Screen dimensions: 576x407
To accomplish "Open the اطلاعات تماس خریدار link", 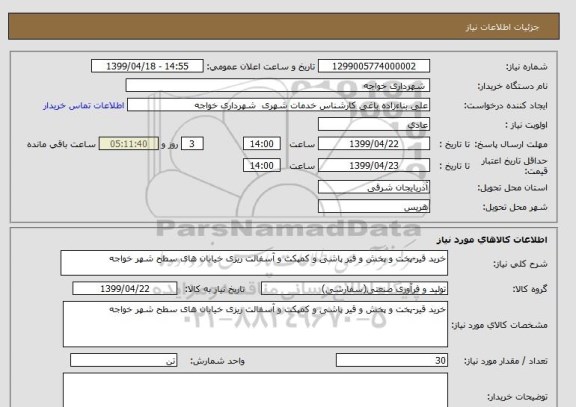I will pyautogui.click(x=84, y=106).
